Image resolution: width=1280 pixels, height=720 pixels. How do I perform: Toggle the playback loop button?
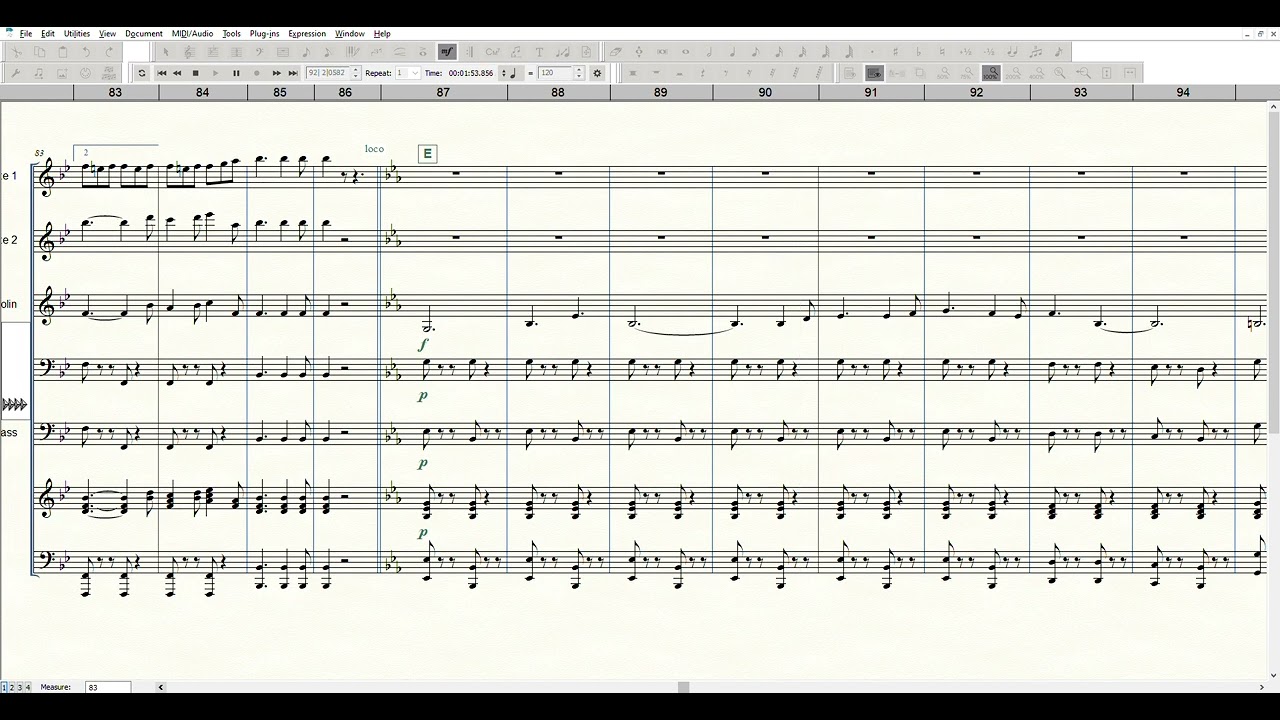(142, 73)
